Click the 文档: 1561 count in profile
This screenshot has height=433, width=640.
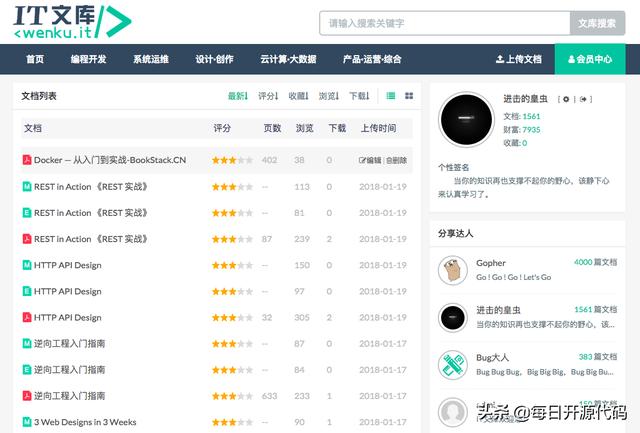pos(522,116)
